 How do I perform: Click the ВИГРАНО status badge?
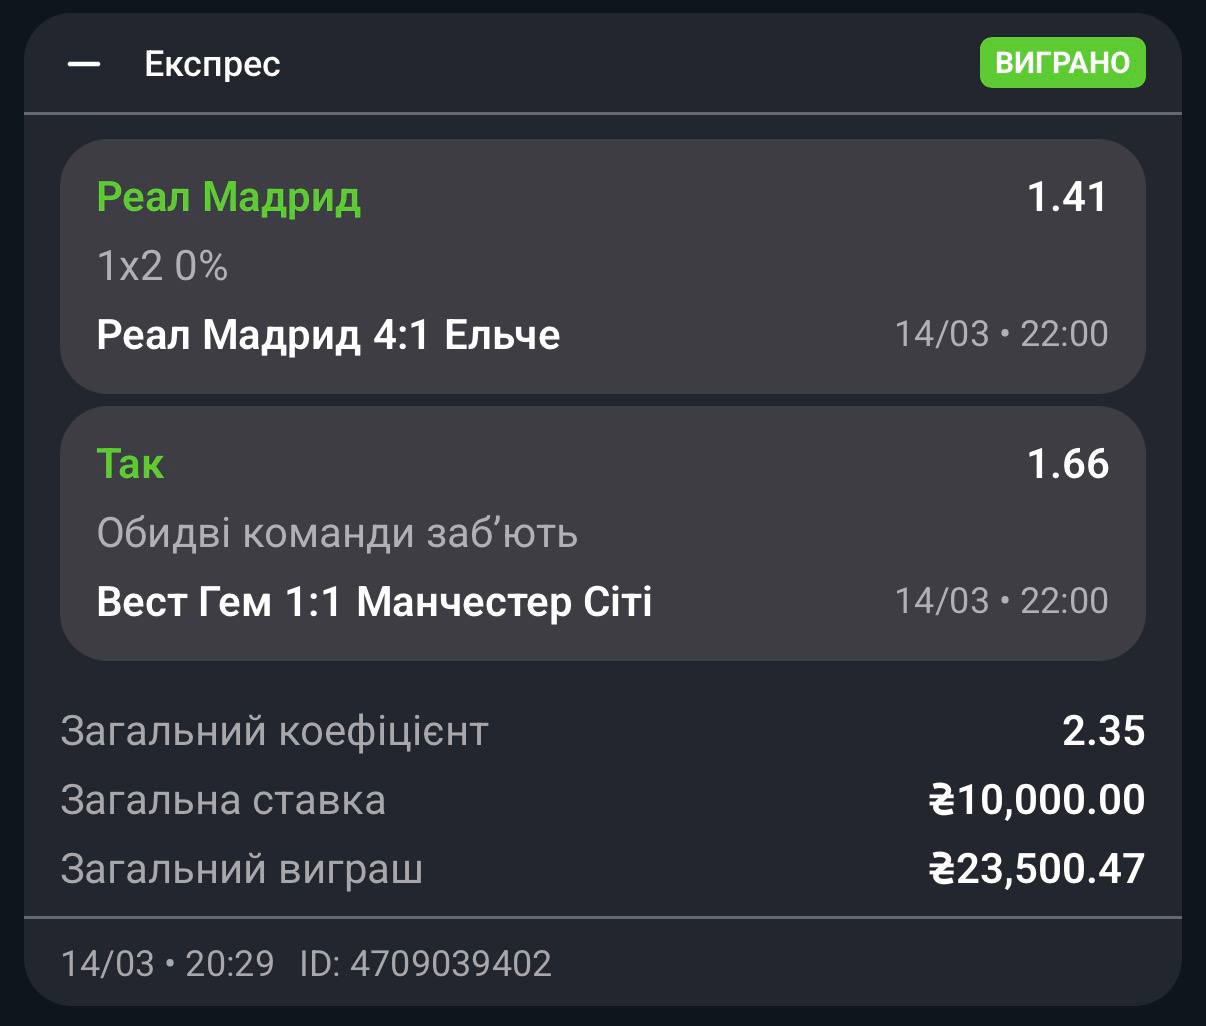pos(1062,63)
